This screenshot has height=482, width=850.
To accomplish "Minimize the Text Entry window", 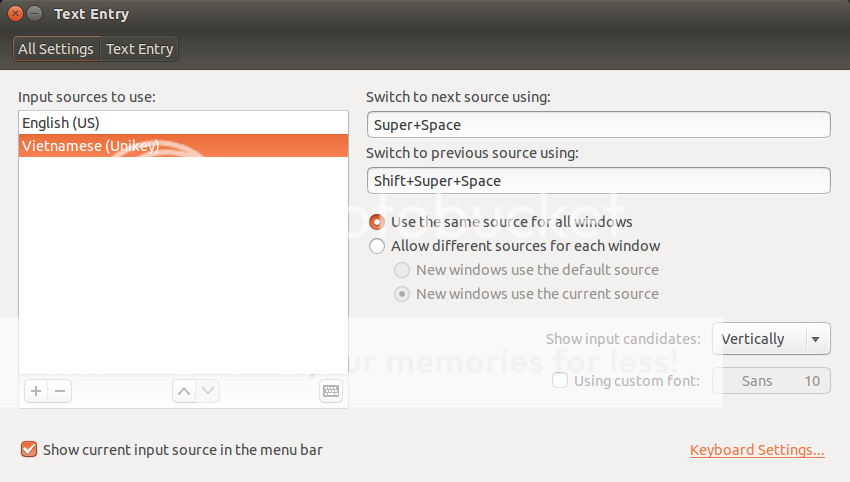I will (35, 15).
